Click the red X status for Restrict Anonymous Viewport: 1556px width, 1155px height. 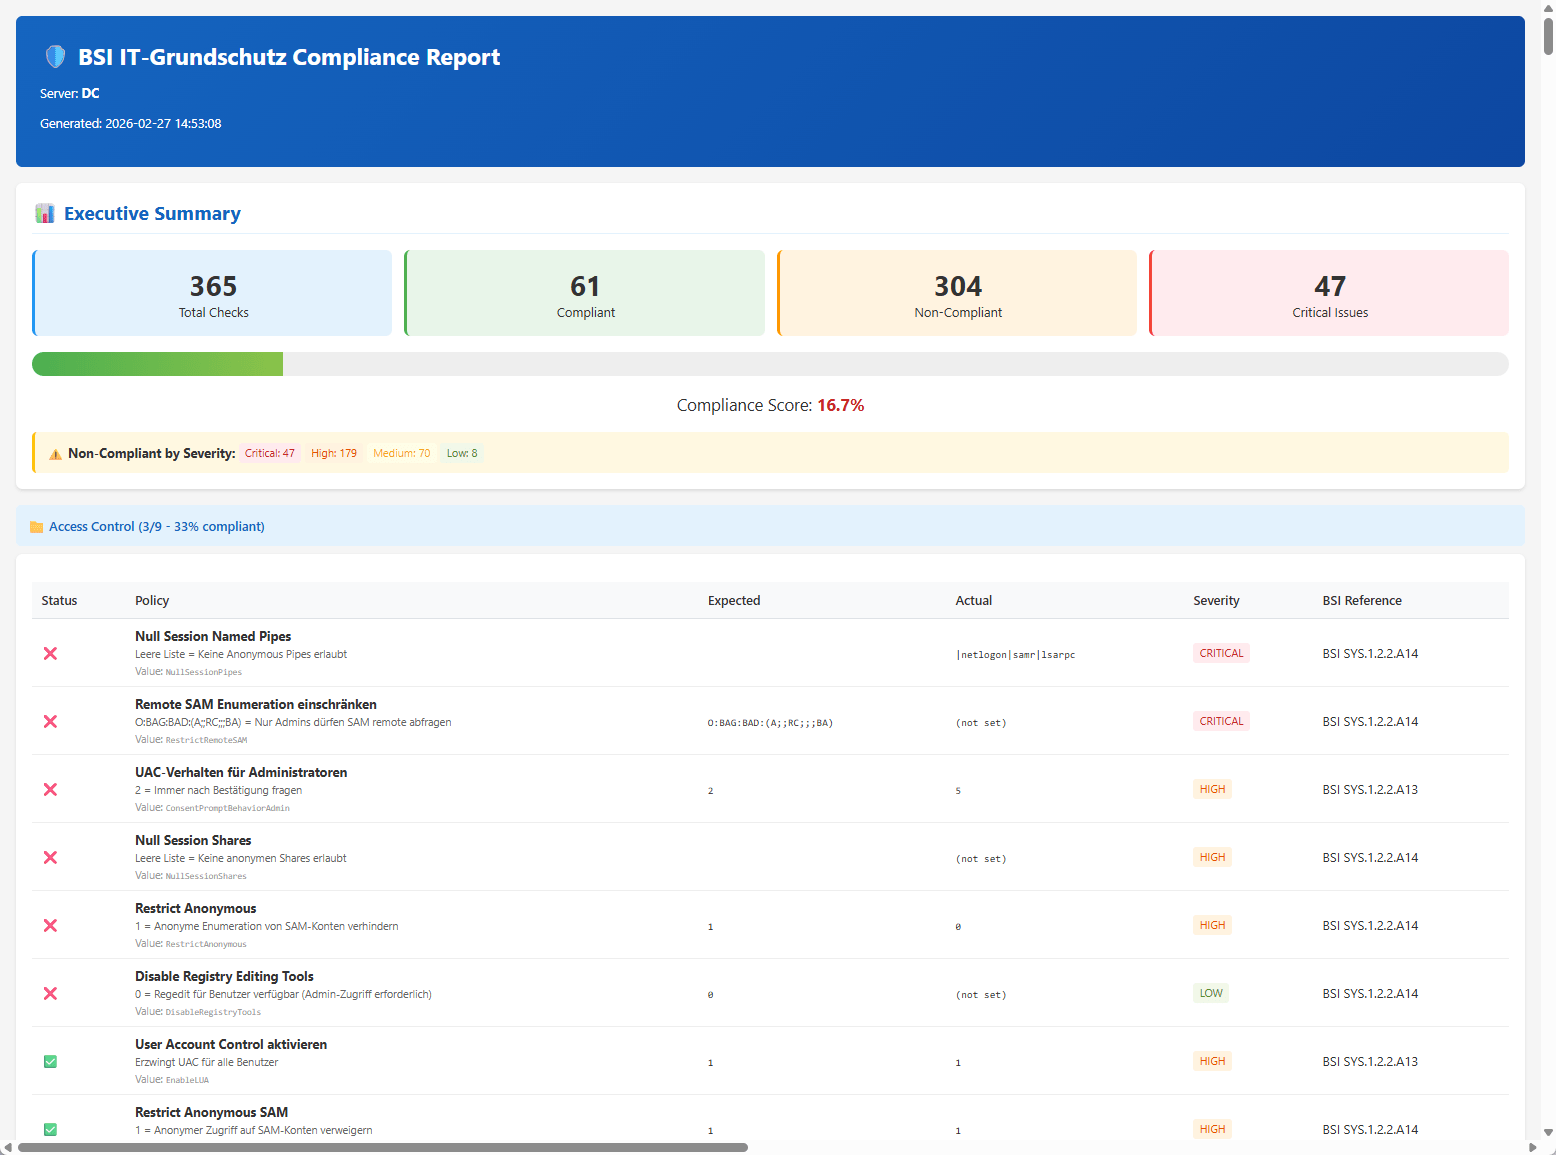pos(50,925)
